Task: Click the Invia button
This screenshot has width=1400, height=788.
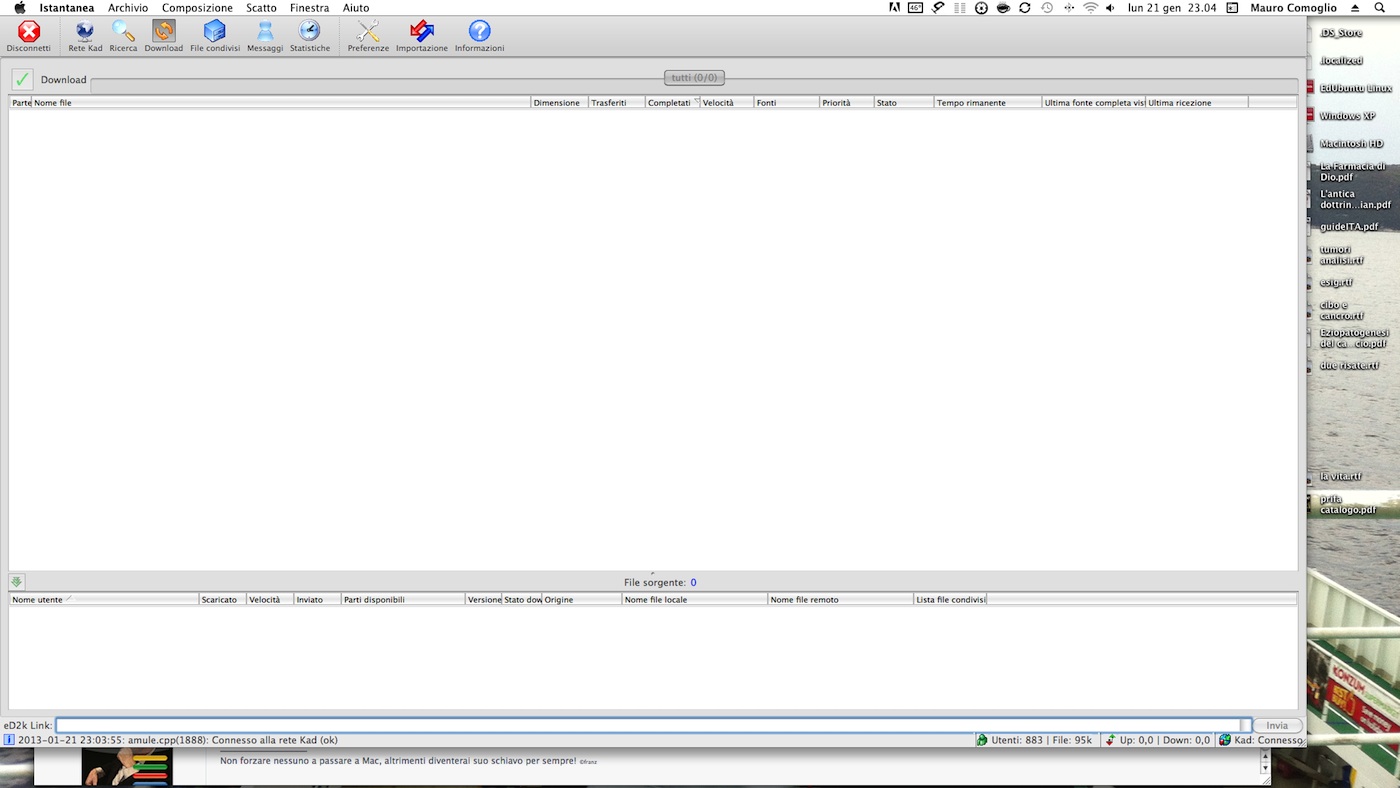Action: (1277, 725)
